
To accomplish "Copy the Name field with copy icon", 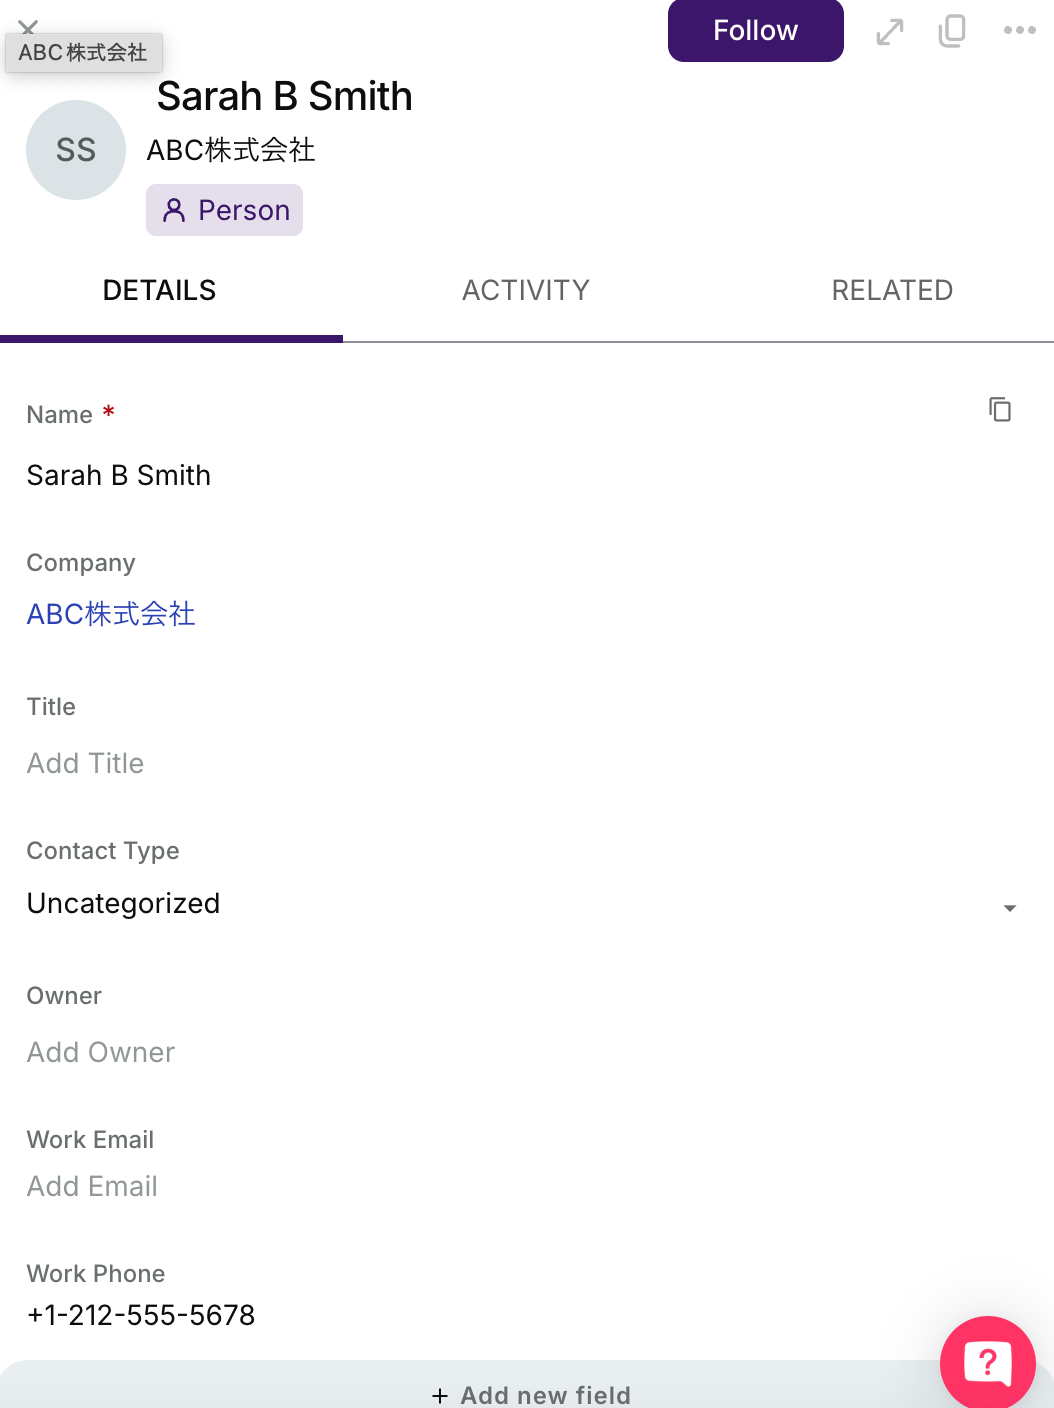I will [999, 409].
